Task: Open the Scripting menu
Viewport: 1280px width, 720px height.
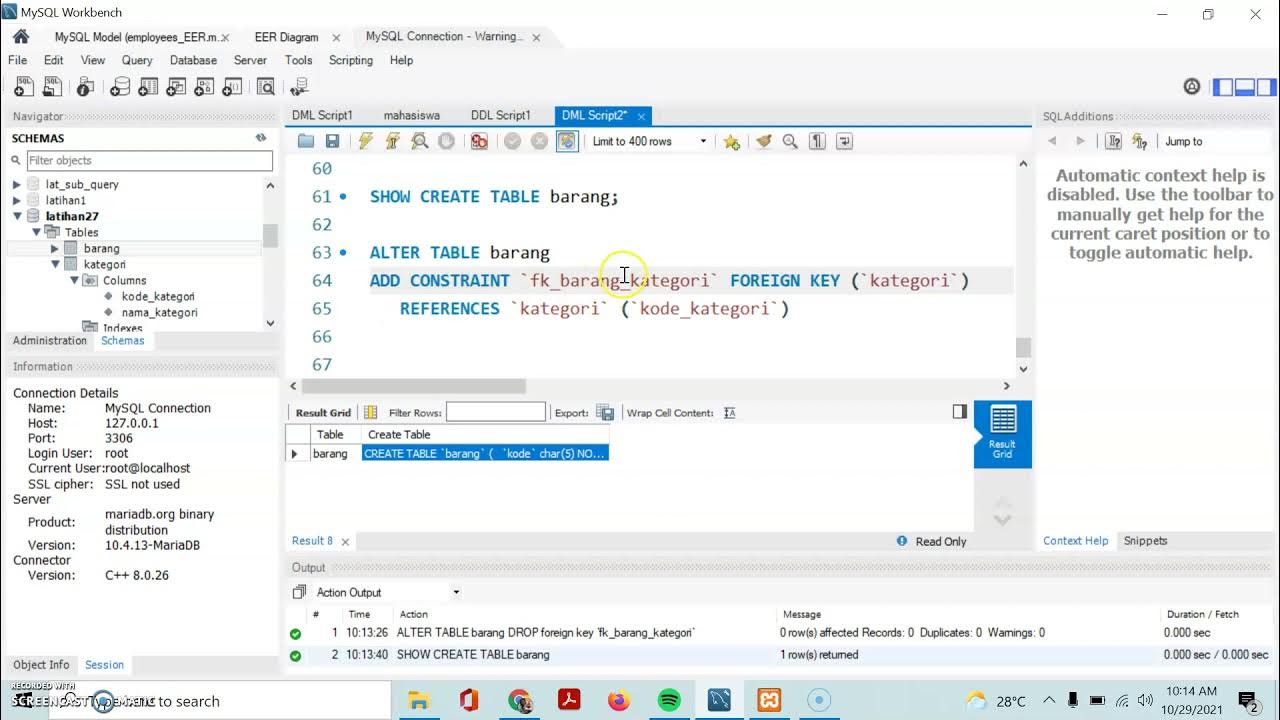Action: pos(351,60)
